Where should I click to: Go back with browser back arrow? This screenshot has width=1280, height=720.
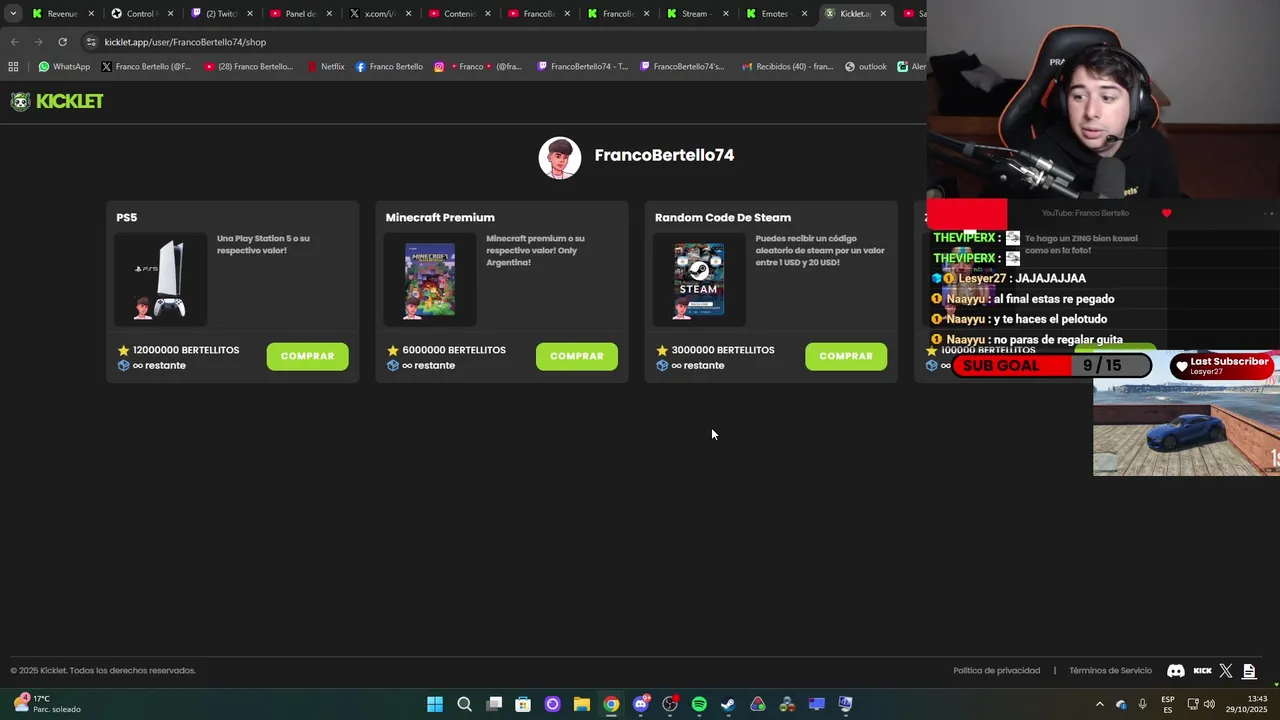click(x=14, y=42)
